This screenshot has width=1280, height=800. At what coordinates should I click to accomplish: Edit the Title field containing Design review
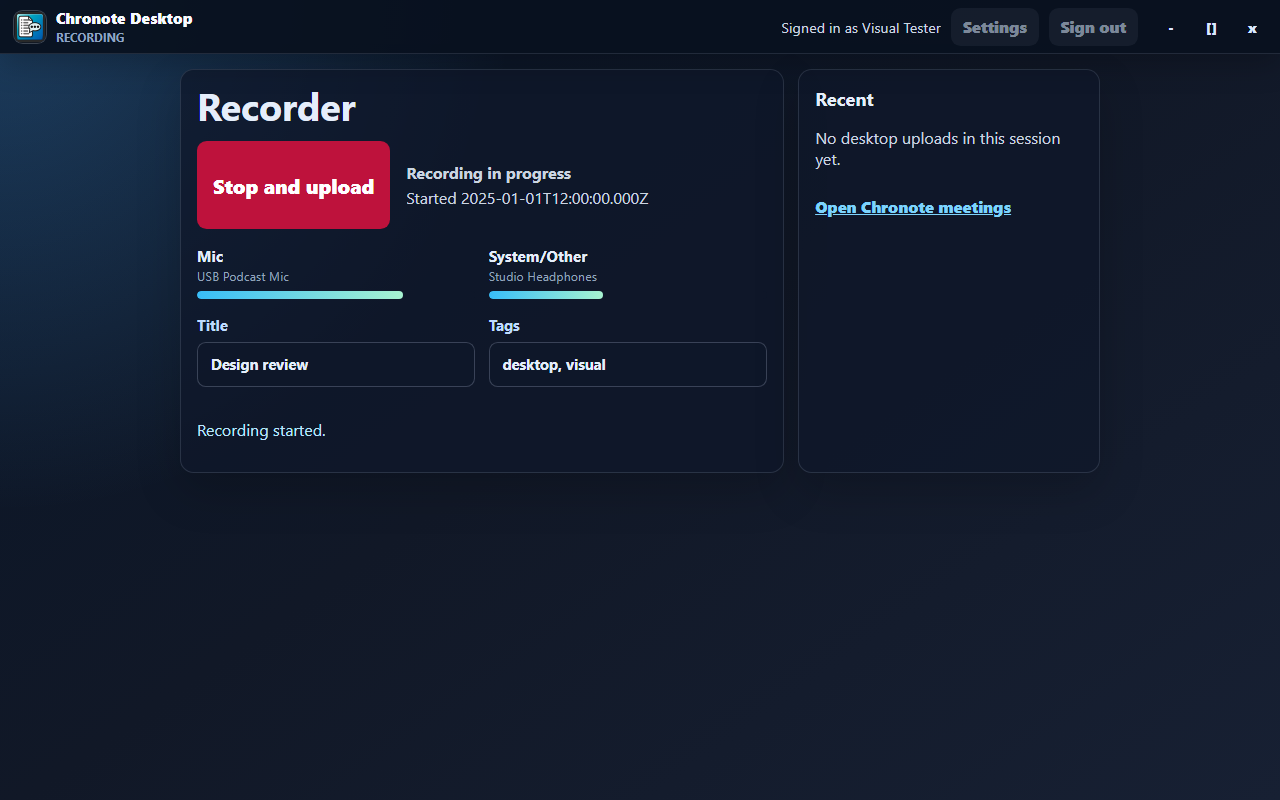tap(336, 365)
